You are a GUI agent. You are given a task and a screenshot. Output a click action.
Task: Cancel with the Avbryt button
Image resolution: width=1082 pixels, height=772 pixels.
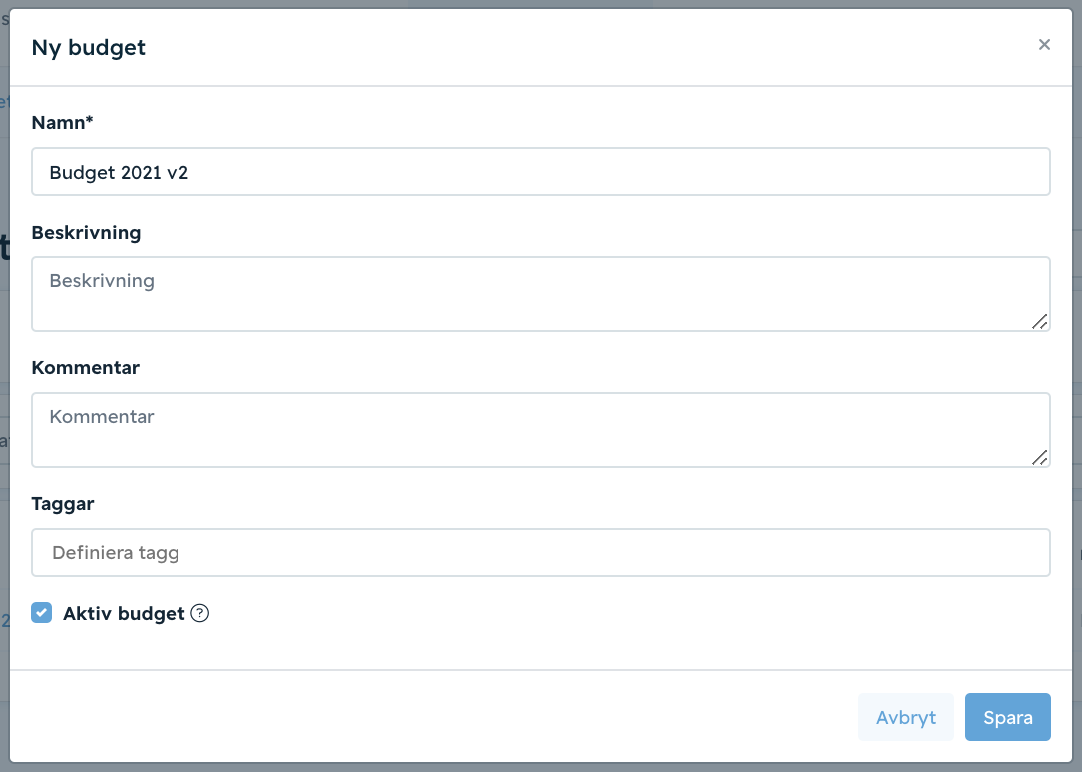point(905,717)
